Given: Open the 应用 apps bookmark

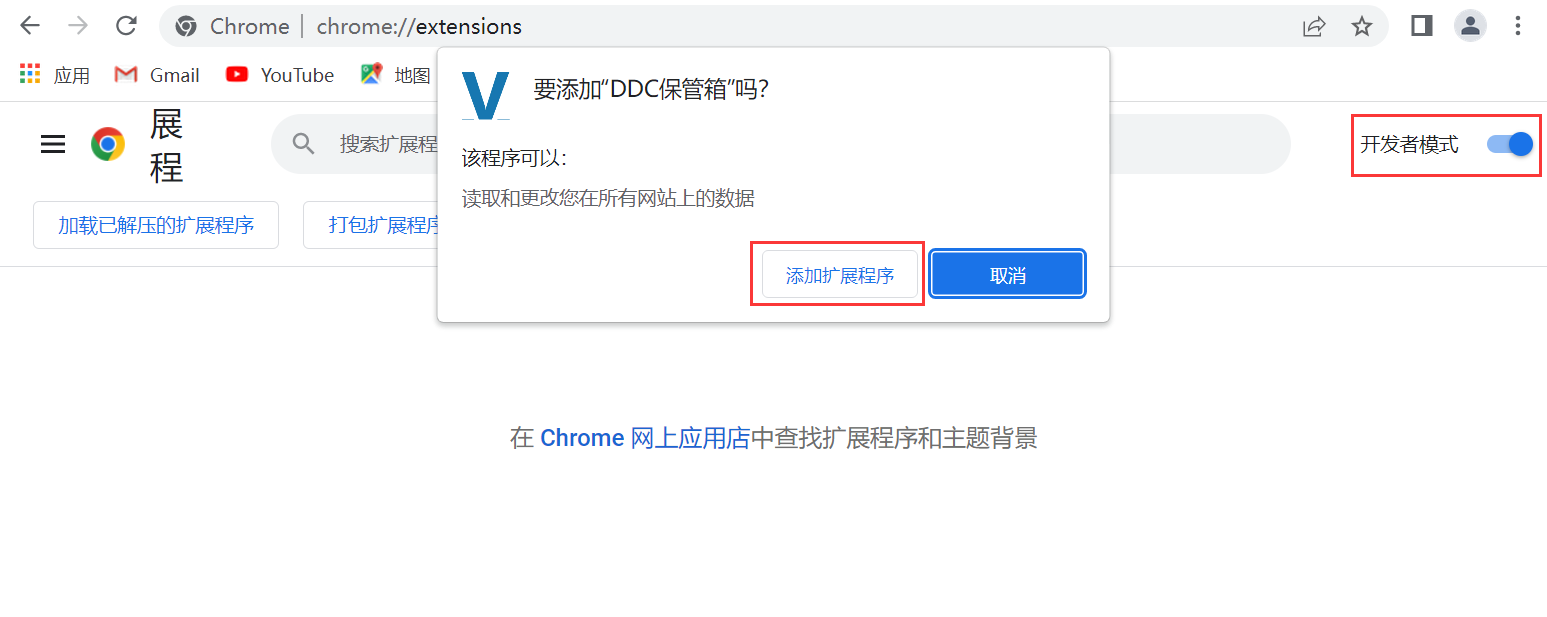Looking at the screenshot, I should click(55, 75).
